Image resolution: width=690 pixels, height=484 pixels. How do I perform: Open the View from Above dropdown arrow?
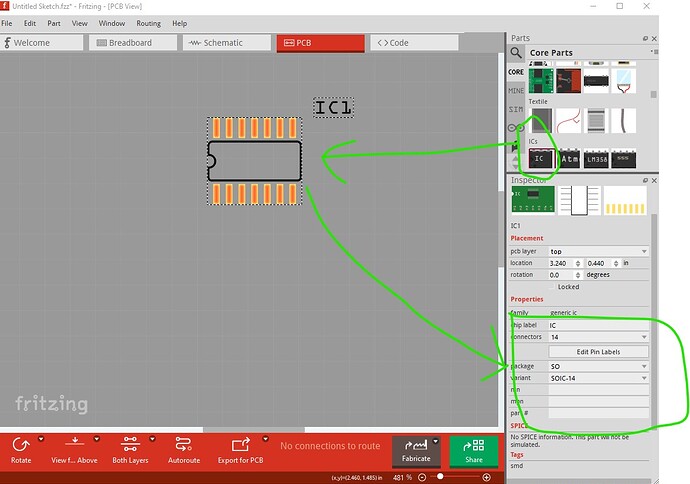point(97,439)
